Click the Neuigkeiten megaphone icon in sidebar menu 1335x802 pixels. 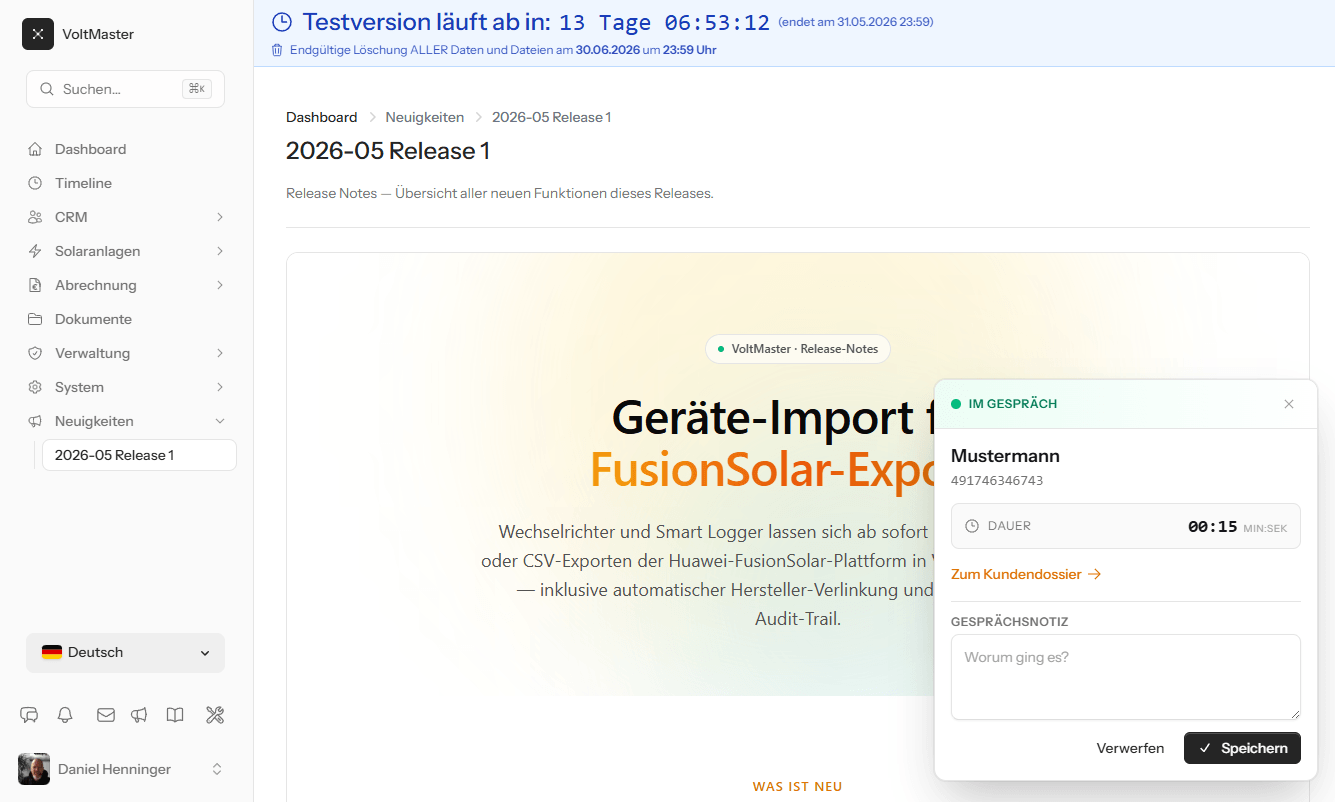pos(35,421)
